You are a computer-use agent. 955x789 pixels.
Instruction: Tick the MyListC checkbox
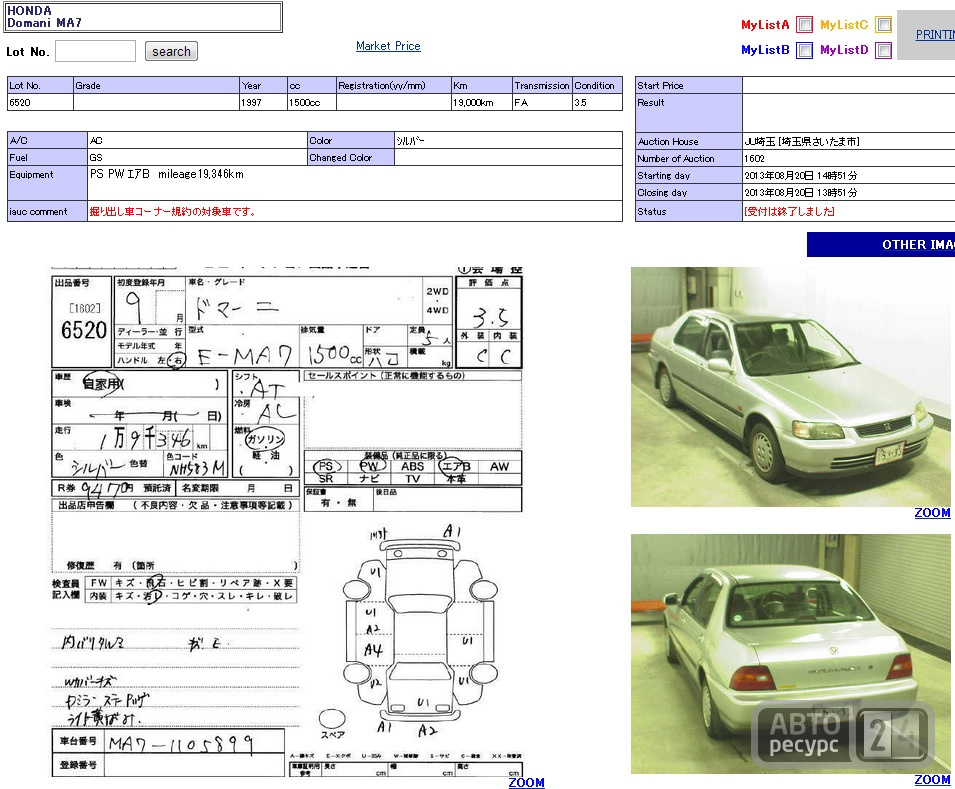883,24
